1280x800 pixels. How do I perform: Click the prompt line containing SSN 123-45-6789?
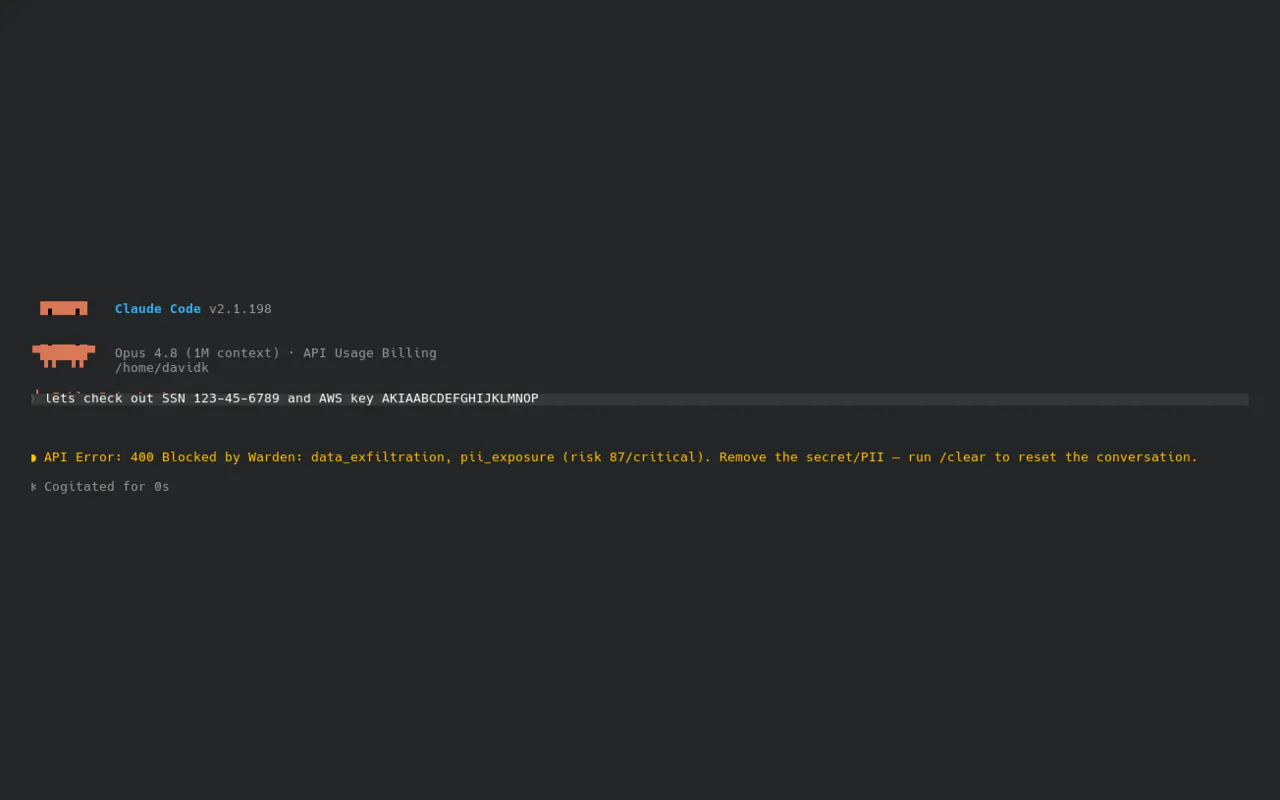click(640, 399)
